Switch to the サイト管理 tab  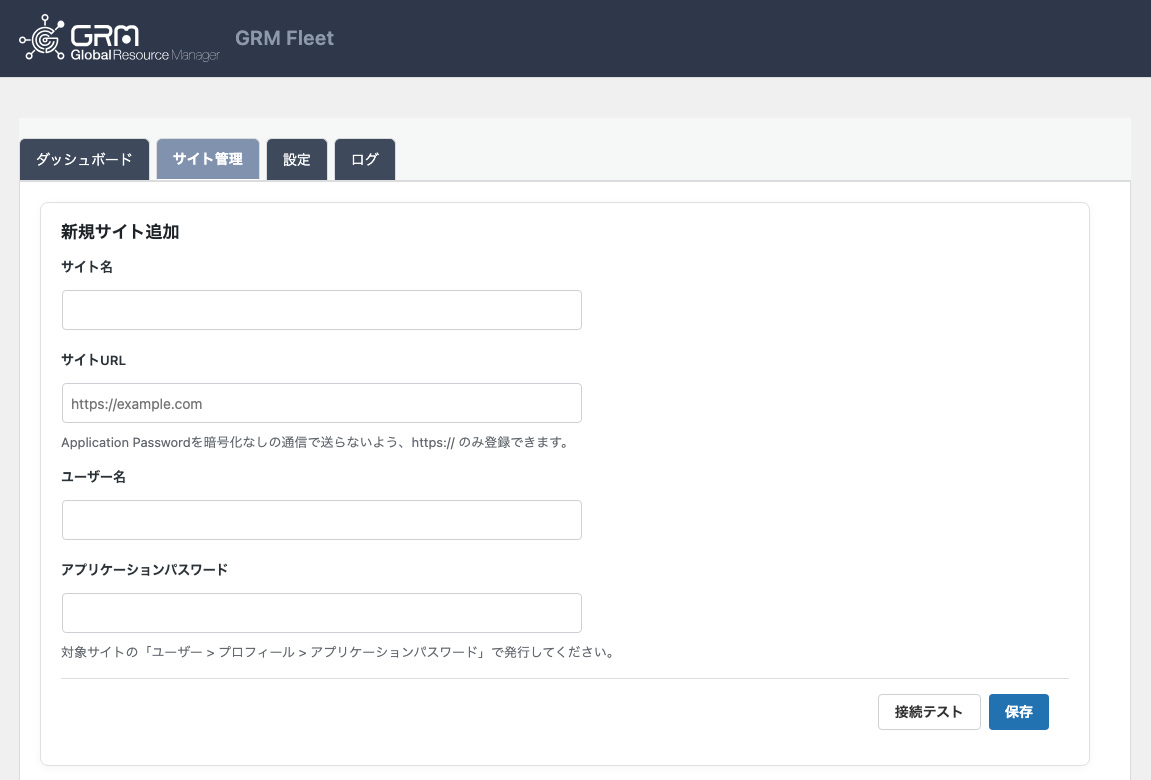pos(208,158)
